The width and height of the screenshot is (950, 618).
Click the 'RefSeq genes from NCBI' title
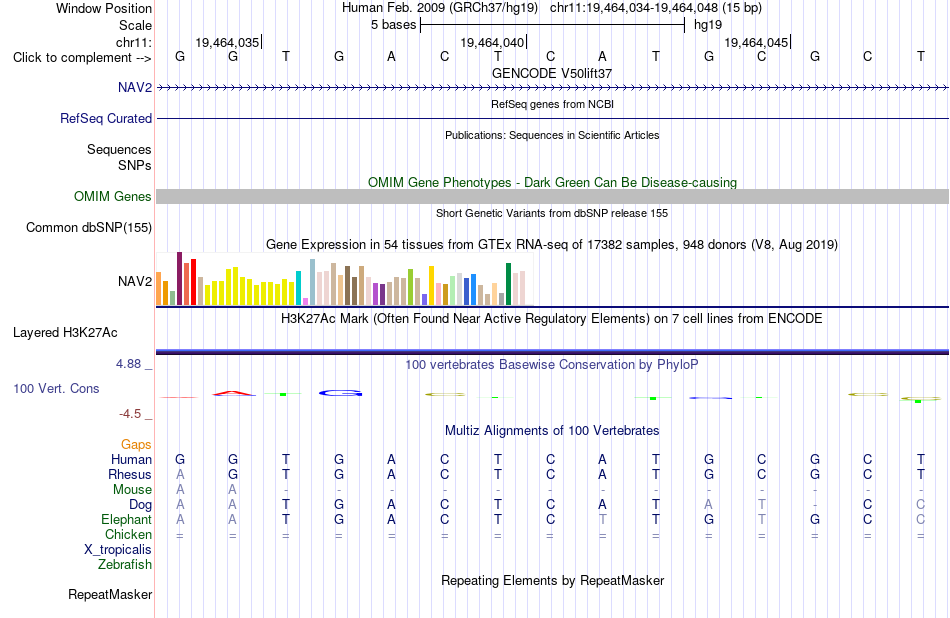[x=552, y=104]
